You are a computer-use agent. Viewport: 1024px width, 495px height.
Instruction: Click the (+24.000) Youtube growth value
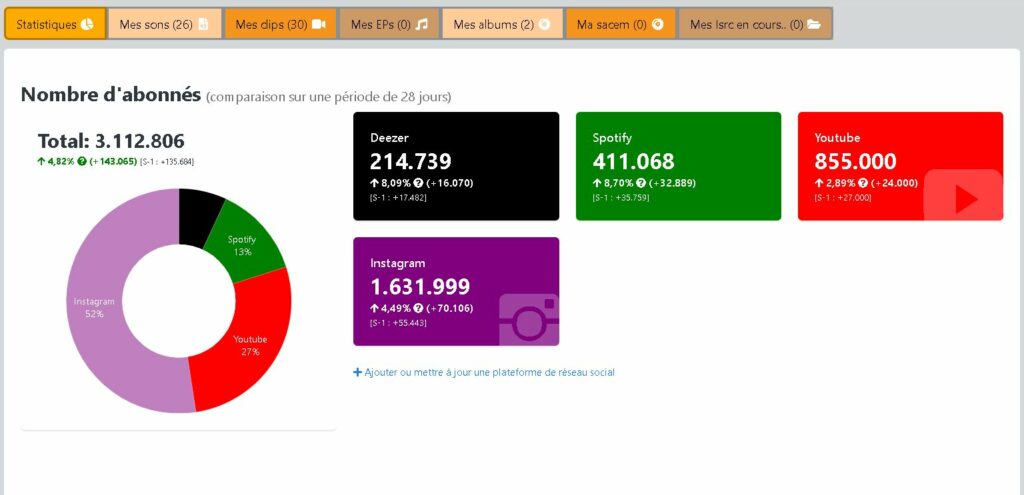point(893,183)
